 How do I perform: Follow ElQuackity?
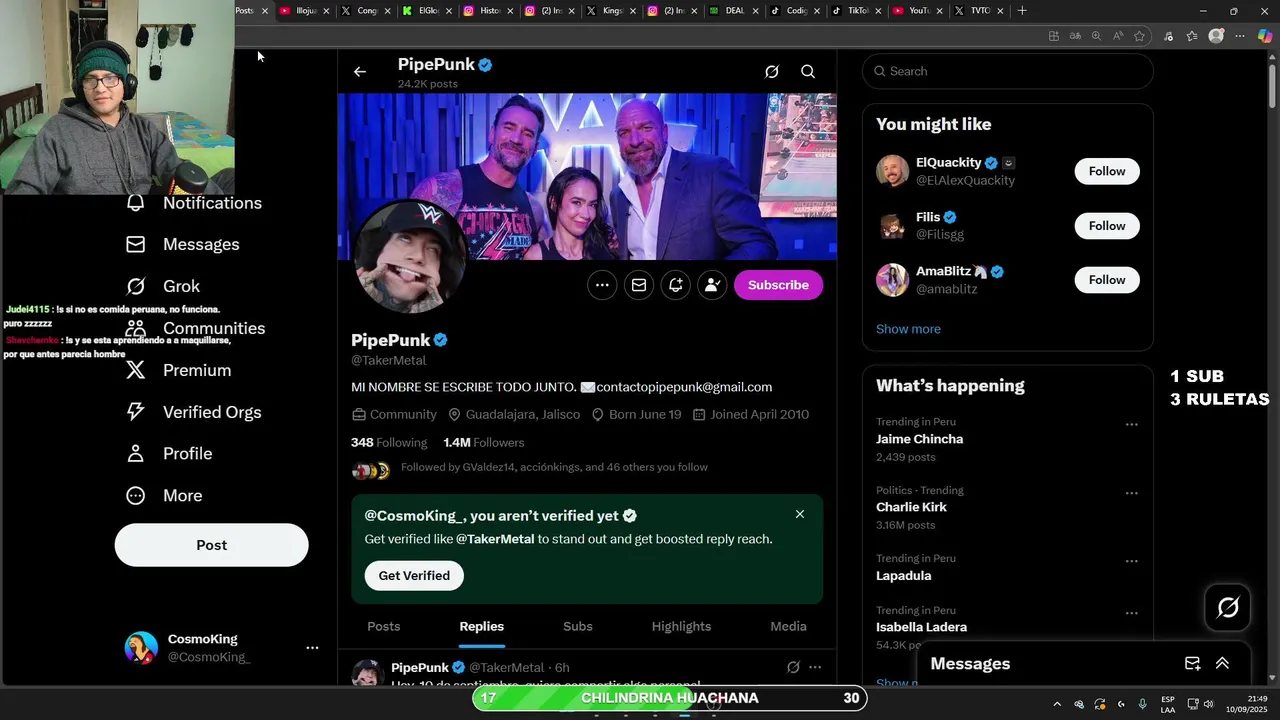coord(1107,171)
